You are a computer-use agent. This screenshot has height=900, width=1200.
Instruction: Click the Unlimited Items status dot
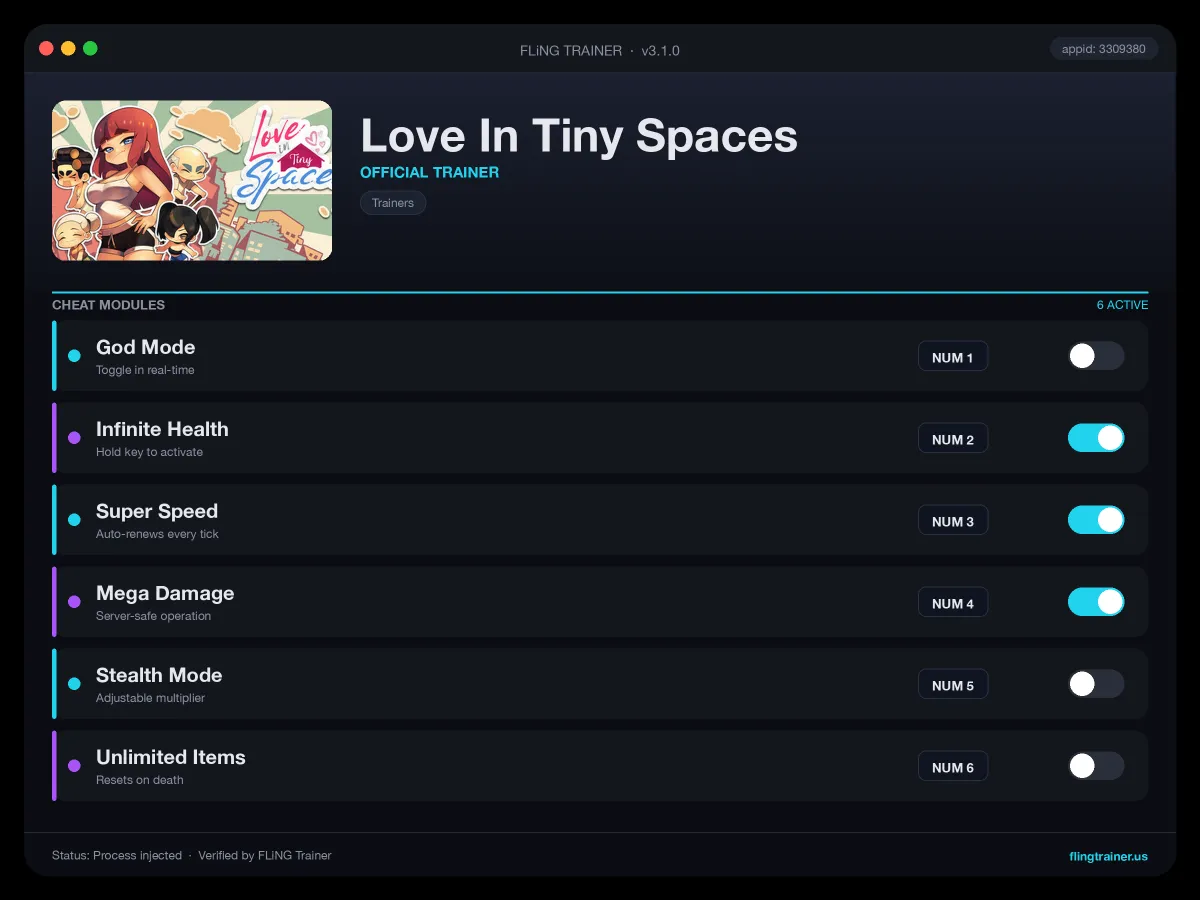[74, 766]
